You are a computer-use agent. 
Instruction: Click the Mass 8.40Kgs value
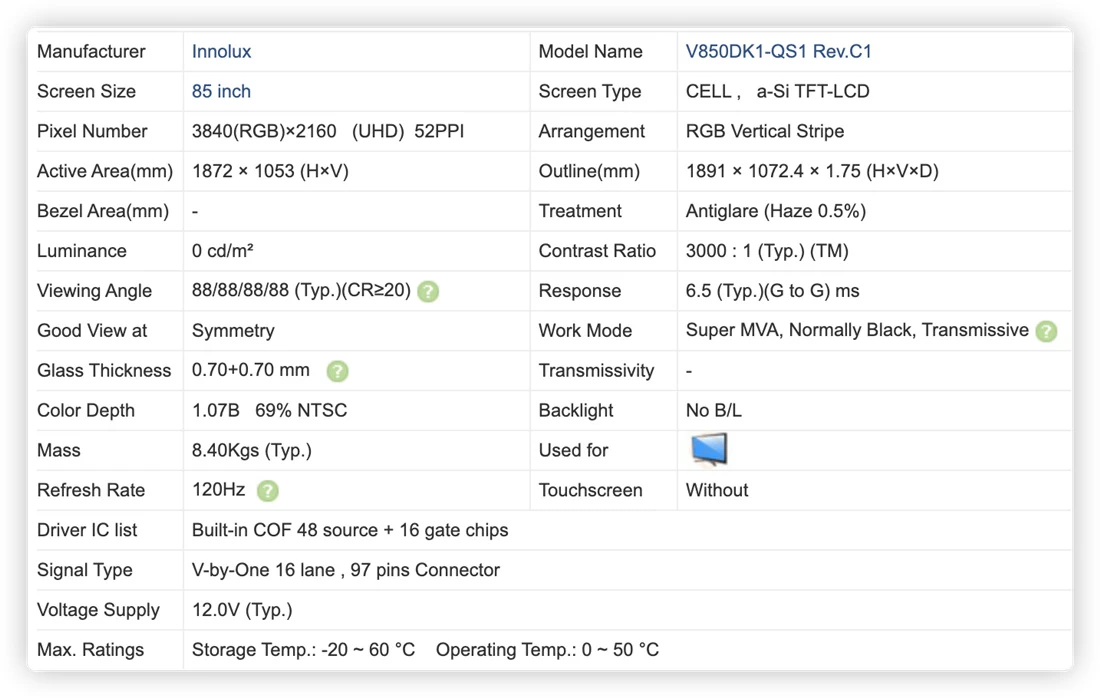pyautogui.click(x=252, y=450)
